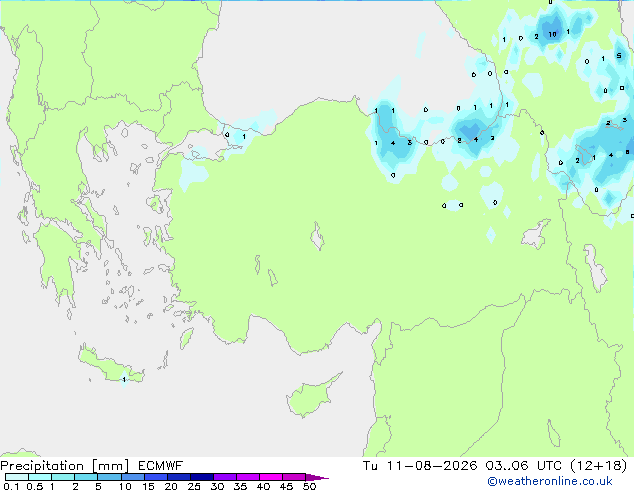
Task: Click the precipitation value "10" on the map
Action: point(552,34)
